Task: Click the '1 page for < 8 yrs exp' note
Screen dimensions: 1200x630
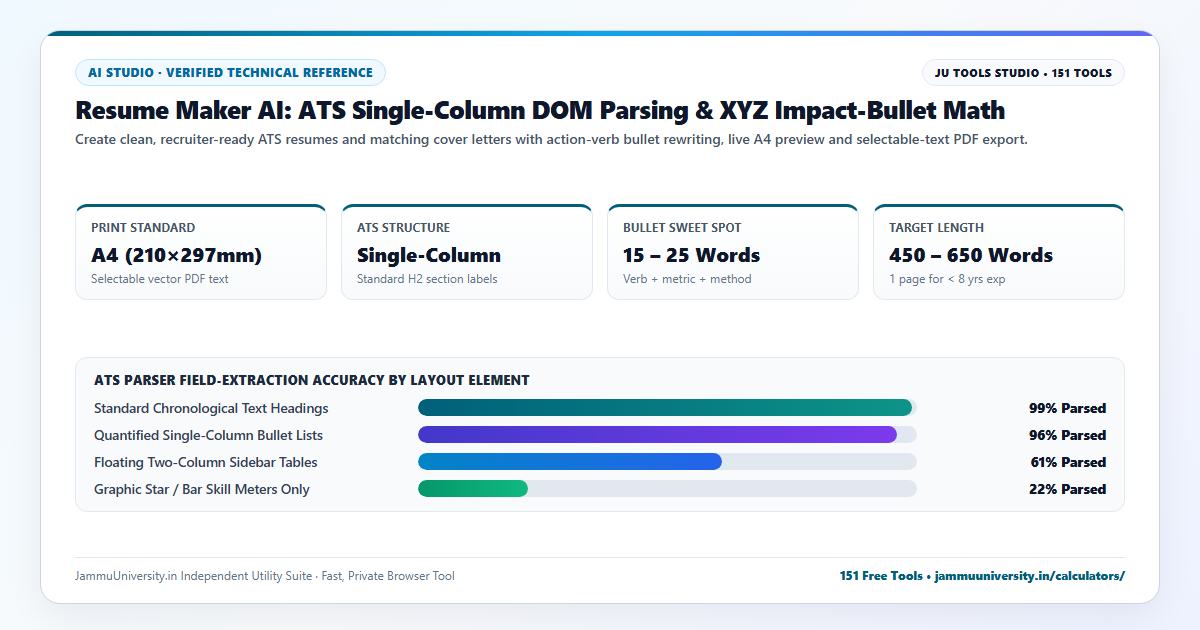Action: tap(947, 279)
